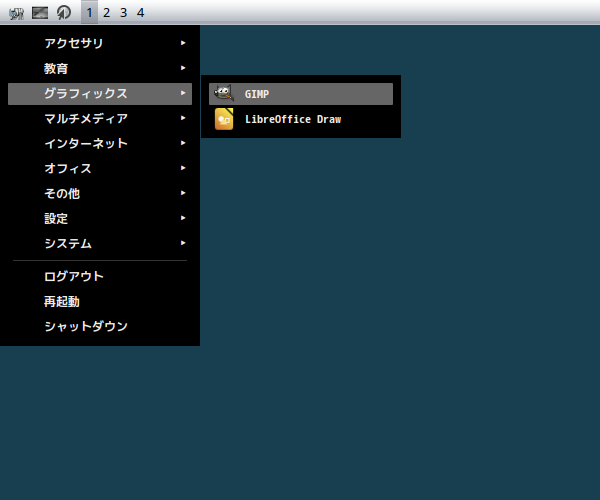Viewport: 600px width, 500px height.
Task: Open the 設定 menu category
Action: pos(100,218)
